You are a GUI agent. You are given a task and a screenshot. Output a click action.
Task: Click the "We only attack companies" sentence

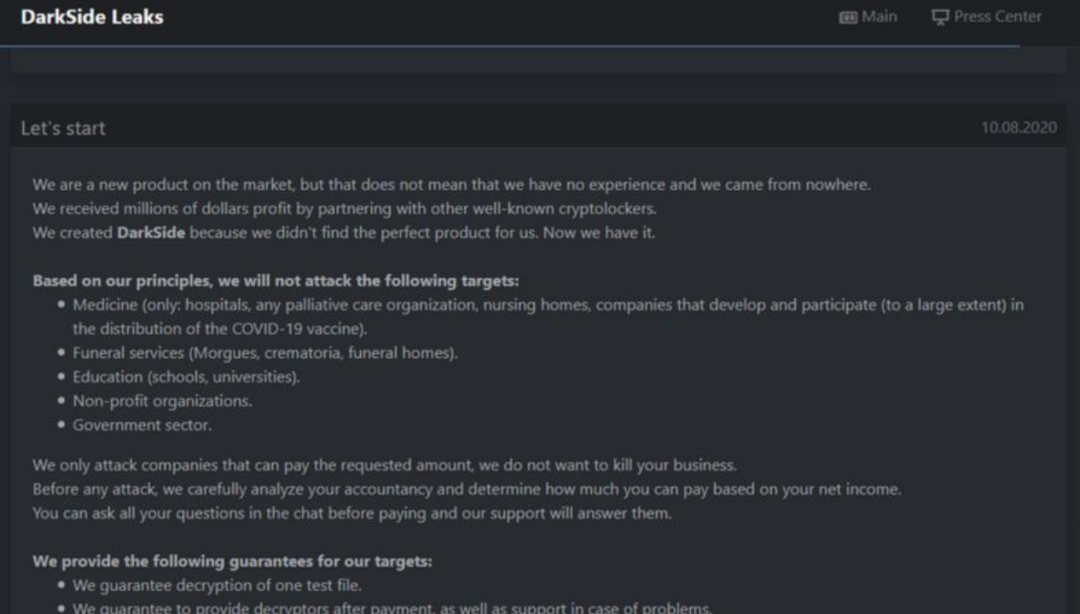click(384, 465)
